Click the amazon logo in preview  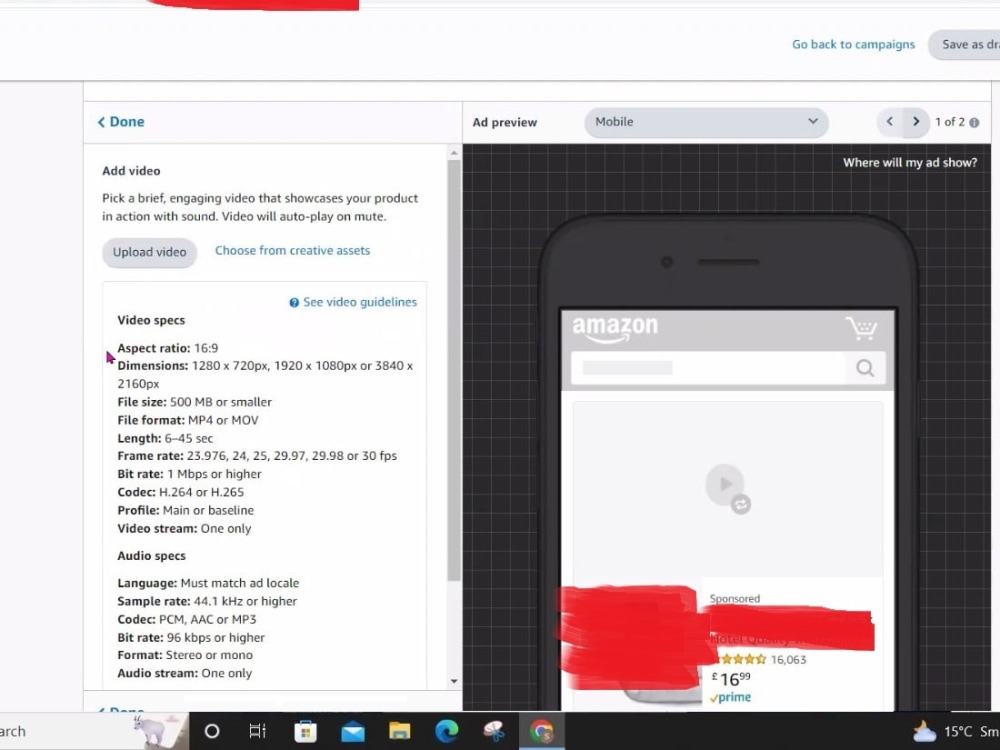pyautogui.click(x=615, y=328)
